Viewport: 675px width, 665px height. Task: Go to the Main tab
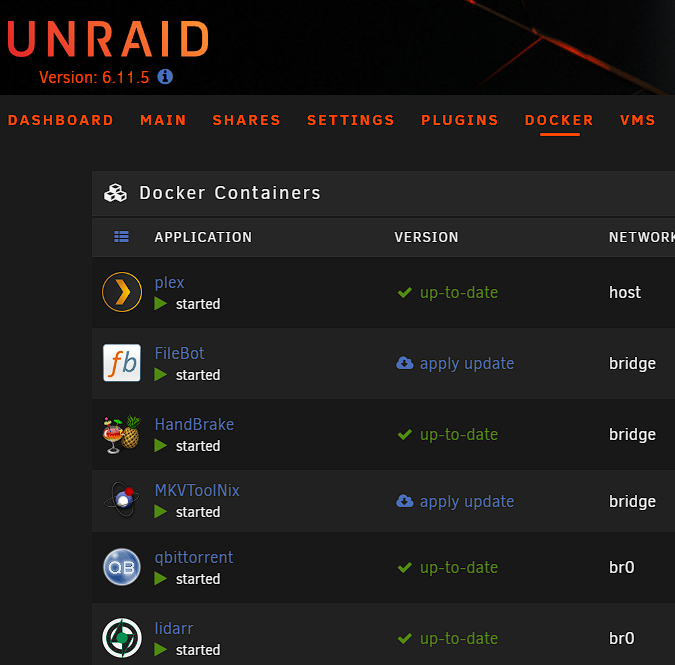tap(163, 120)
